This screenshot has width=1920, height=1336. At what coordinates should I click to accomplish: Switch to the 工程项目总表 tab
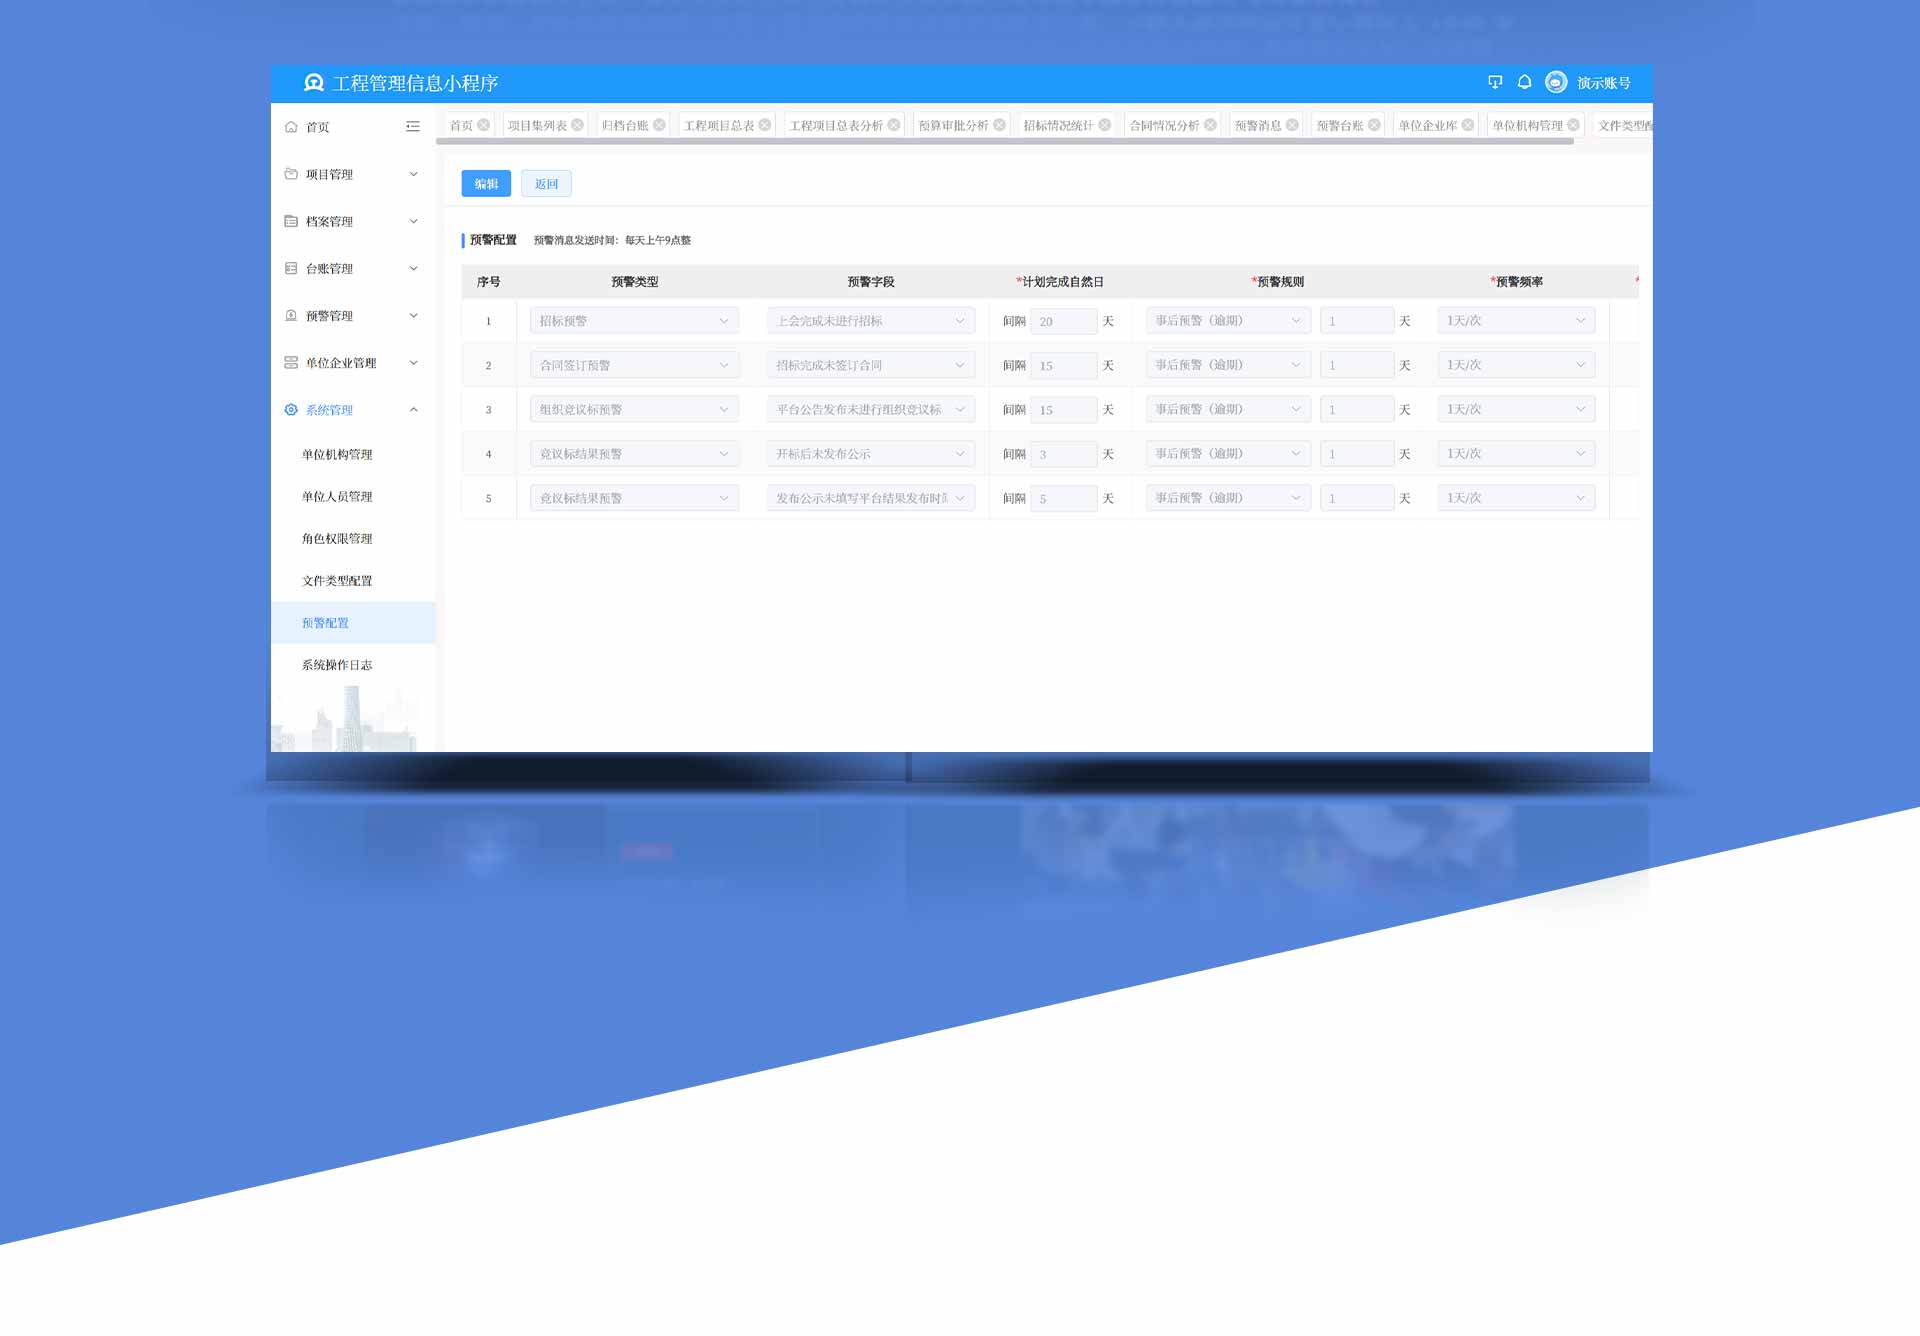[x=718, y=125]
